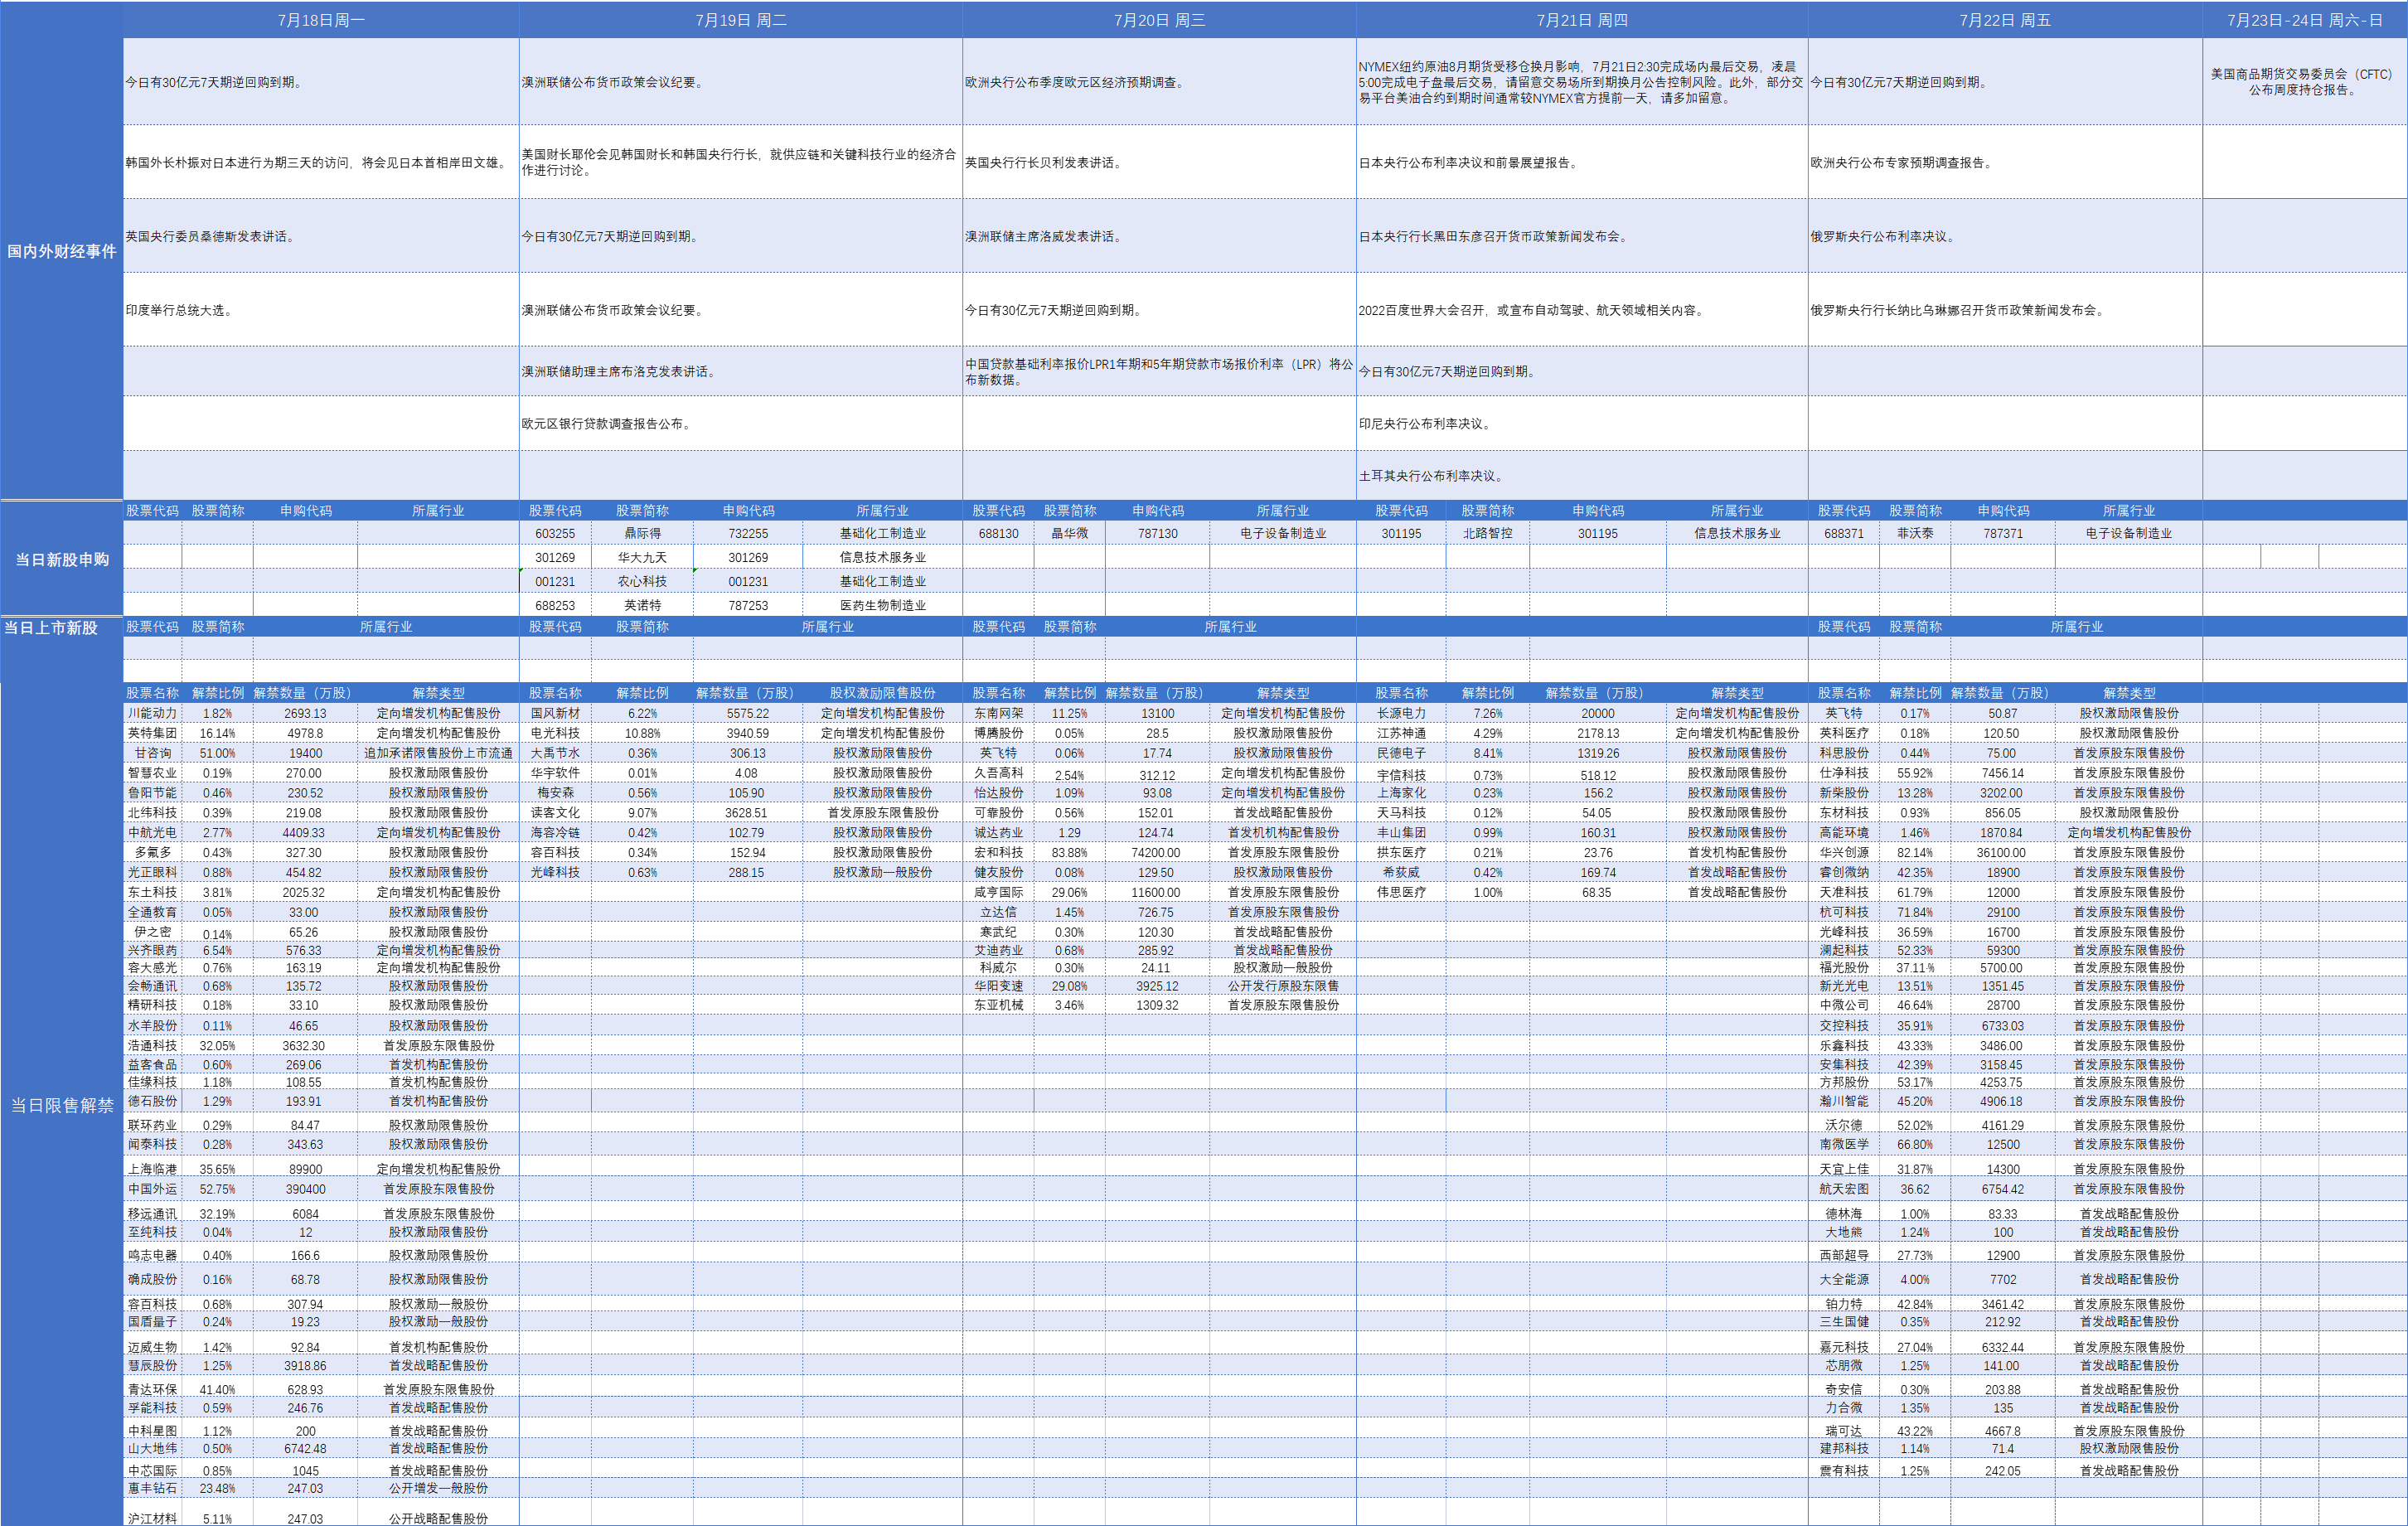Select the 澳洲联储主席洛威发表讲话 cell

point(1159,236)
